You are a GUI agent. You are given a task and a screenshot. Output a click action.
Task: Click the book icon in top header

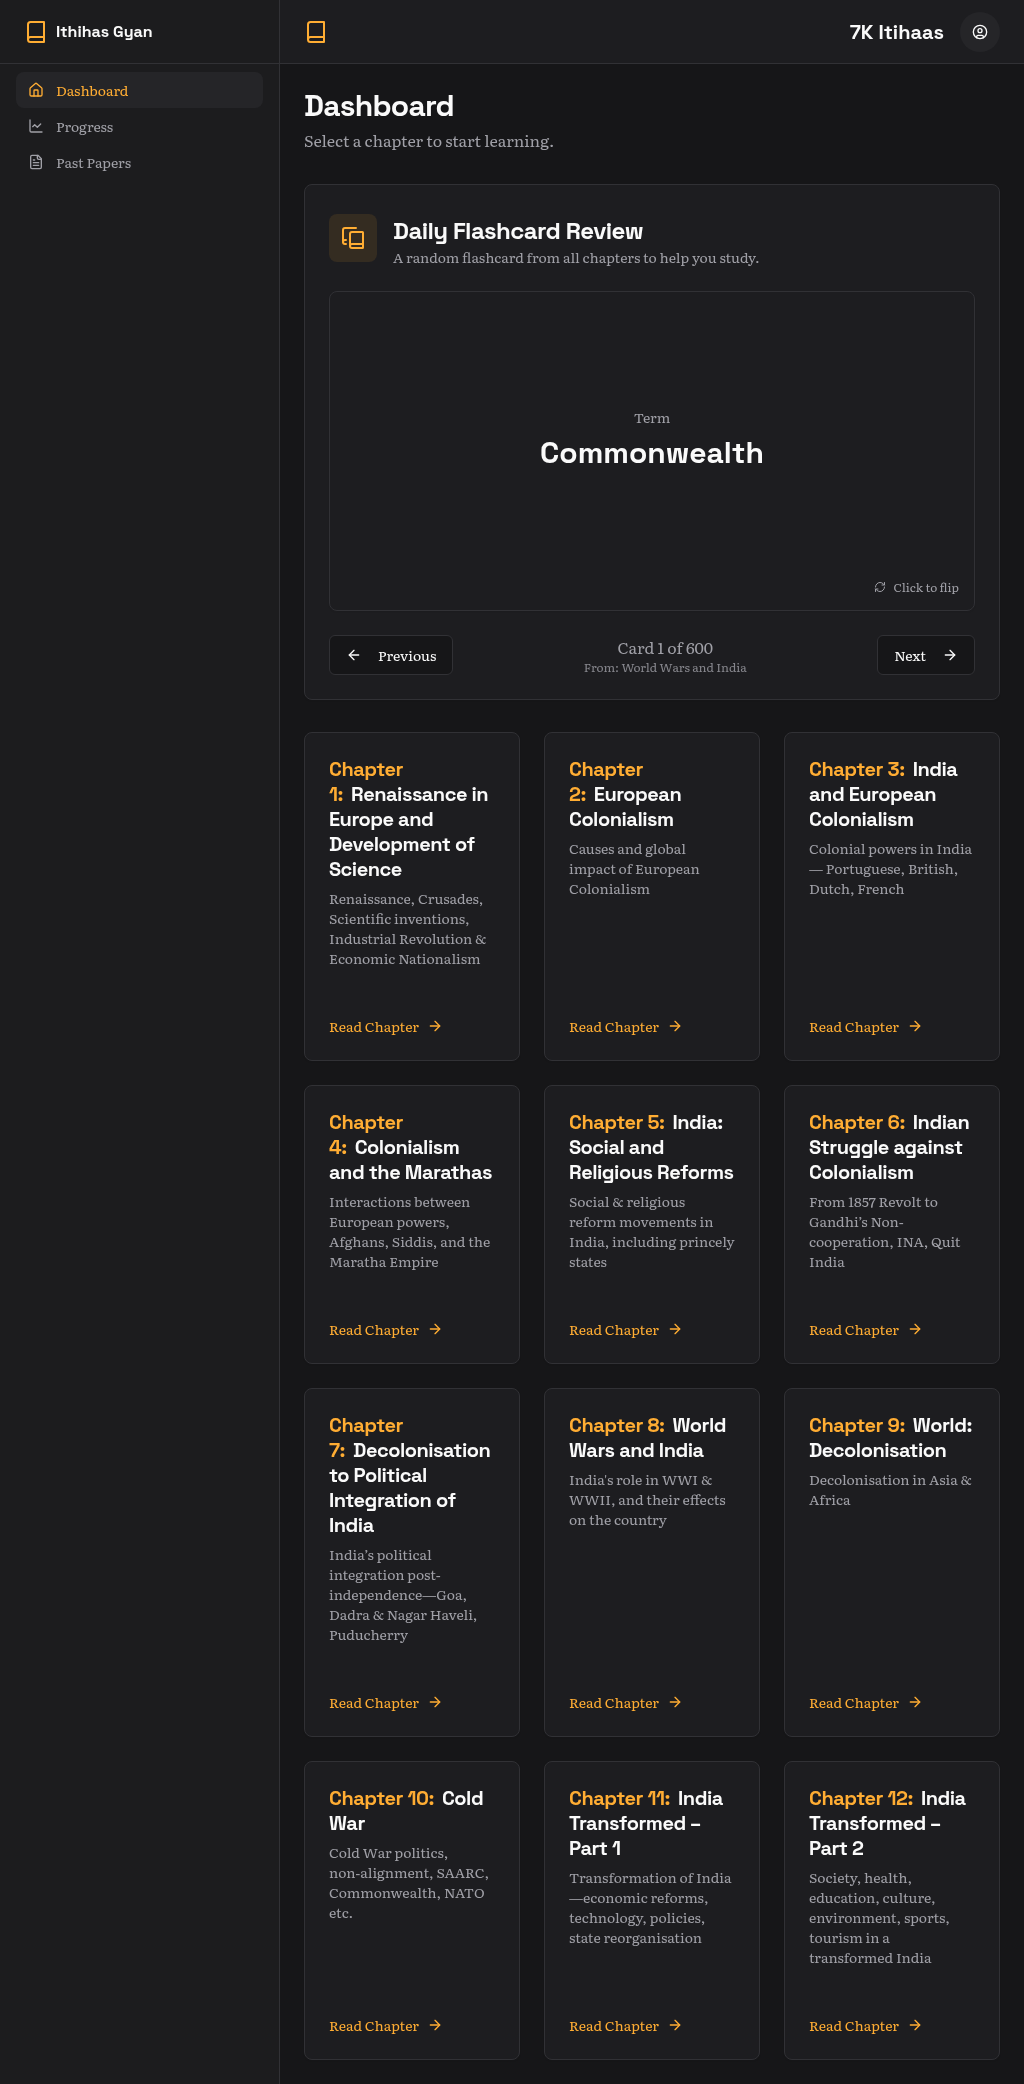pos(316,32)
